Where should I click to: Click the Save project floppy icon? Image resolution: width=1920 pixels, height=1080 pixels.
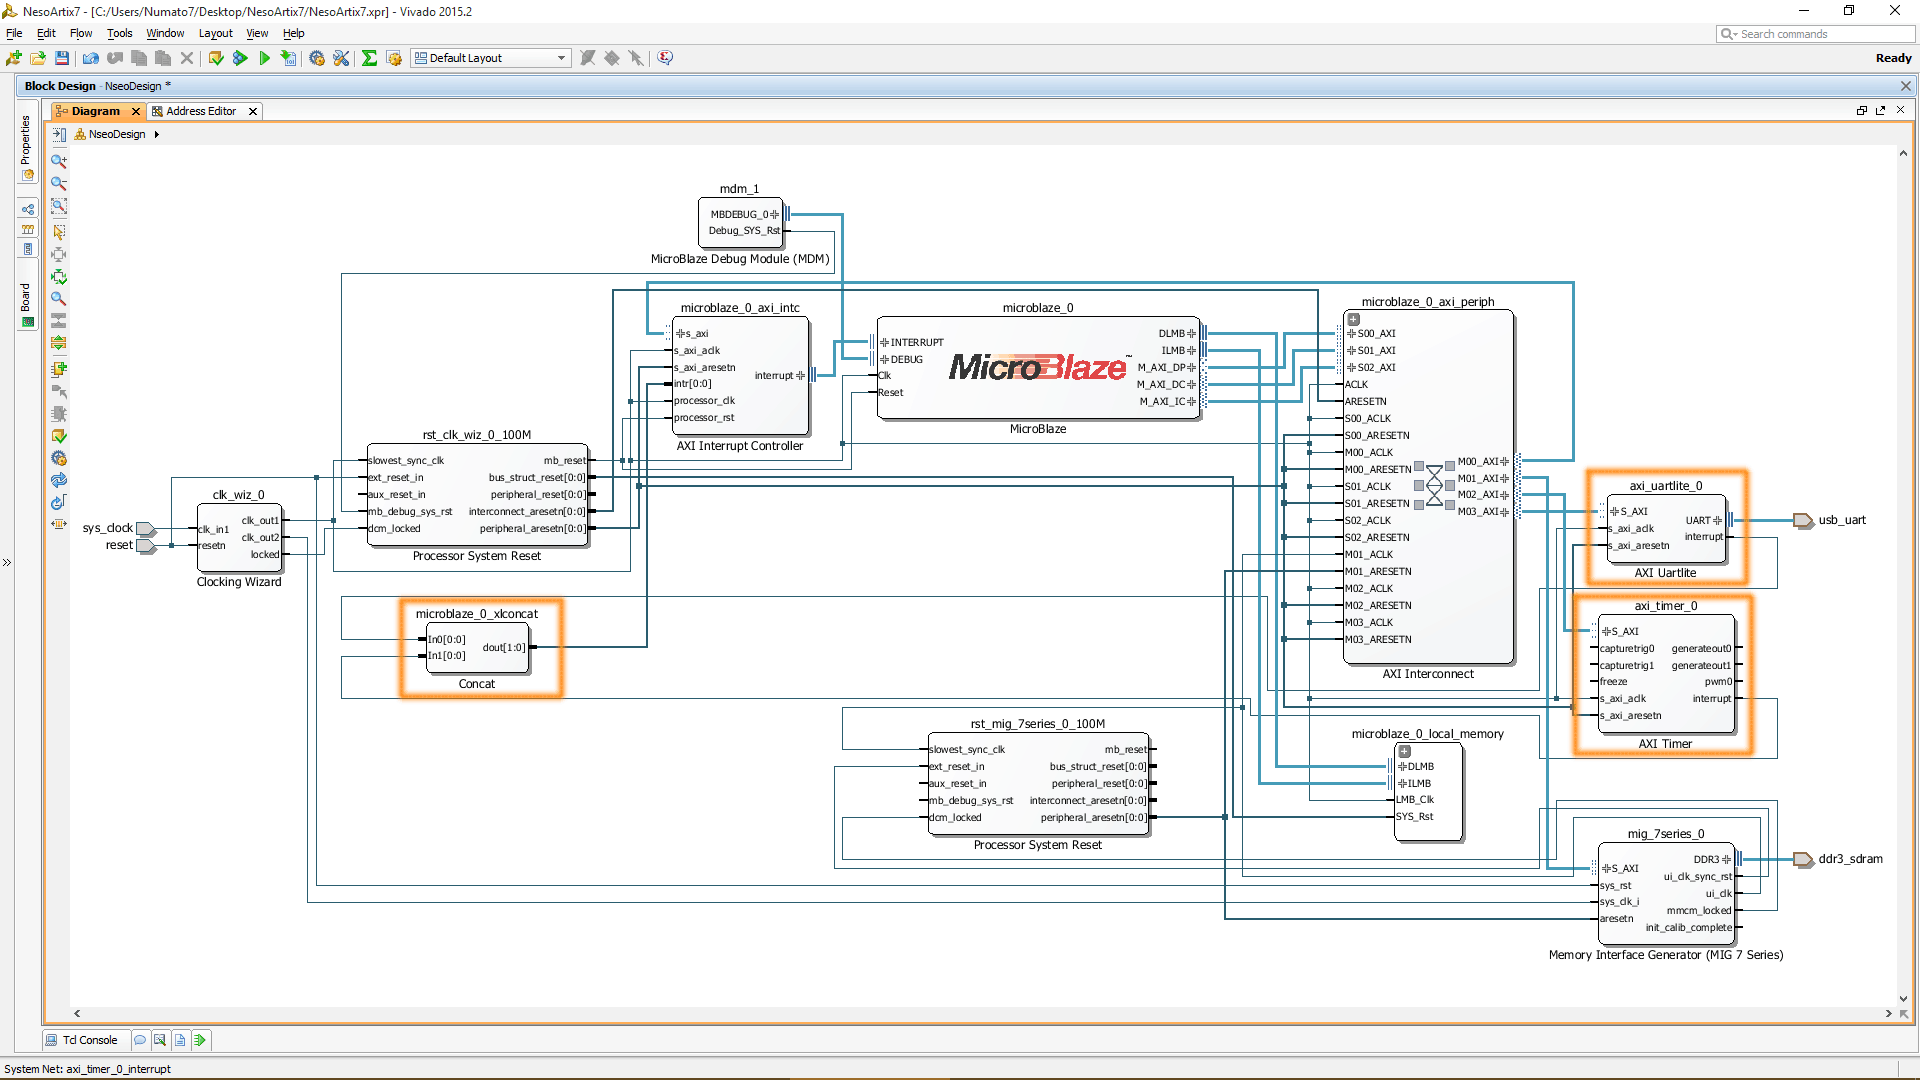click(x=62, y=58)
